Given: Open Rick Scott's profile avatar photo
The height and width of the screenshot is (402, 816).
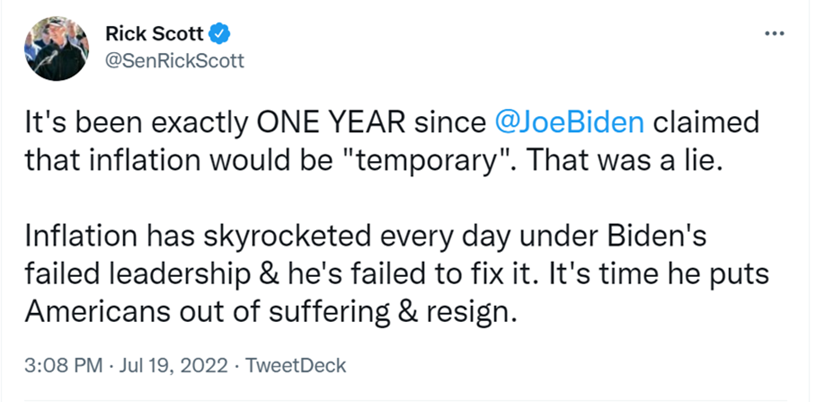Looking at the screenshot, I should (x=57, y=48).
